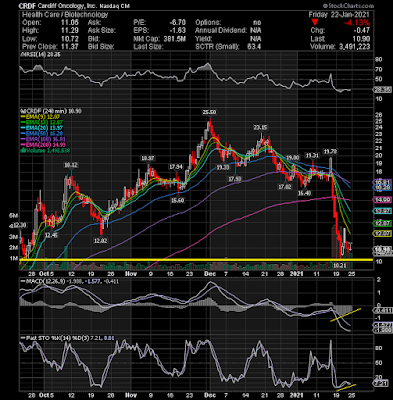Click the -4.13% percent change value
Viewport: 393px width, 400px height.
(x=357, y=23)
